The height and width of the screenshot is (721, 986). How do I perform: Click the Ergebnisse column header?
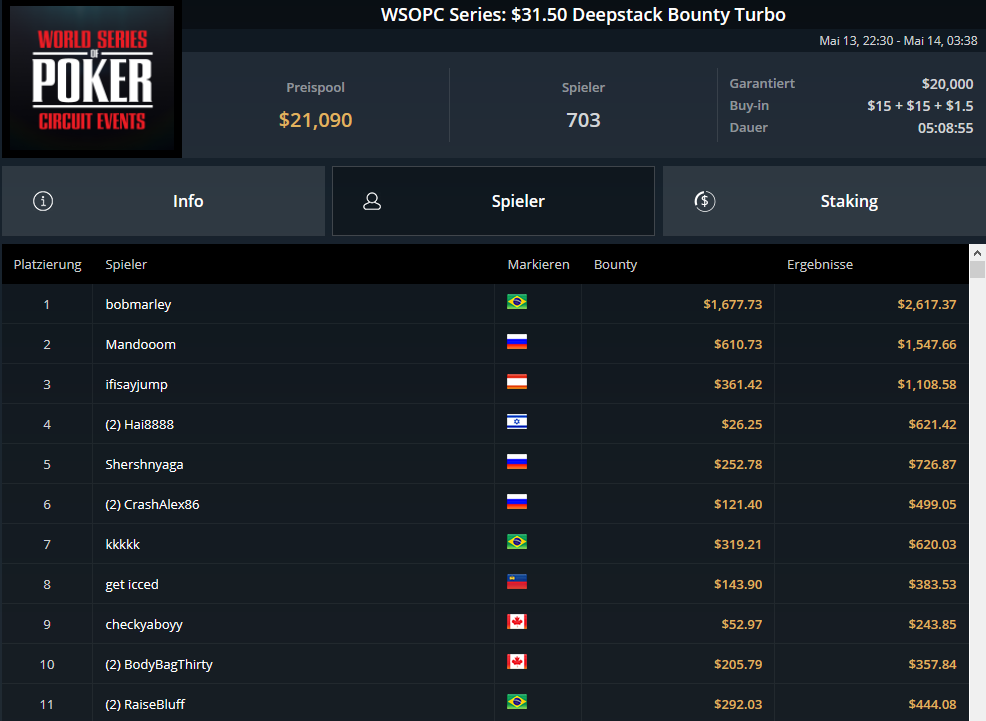(820, 265)
